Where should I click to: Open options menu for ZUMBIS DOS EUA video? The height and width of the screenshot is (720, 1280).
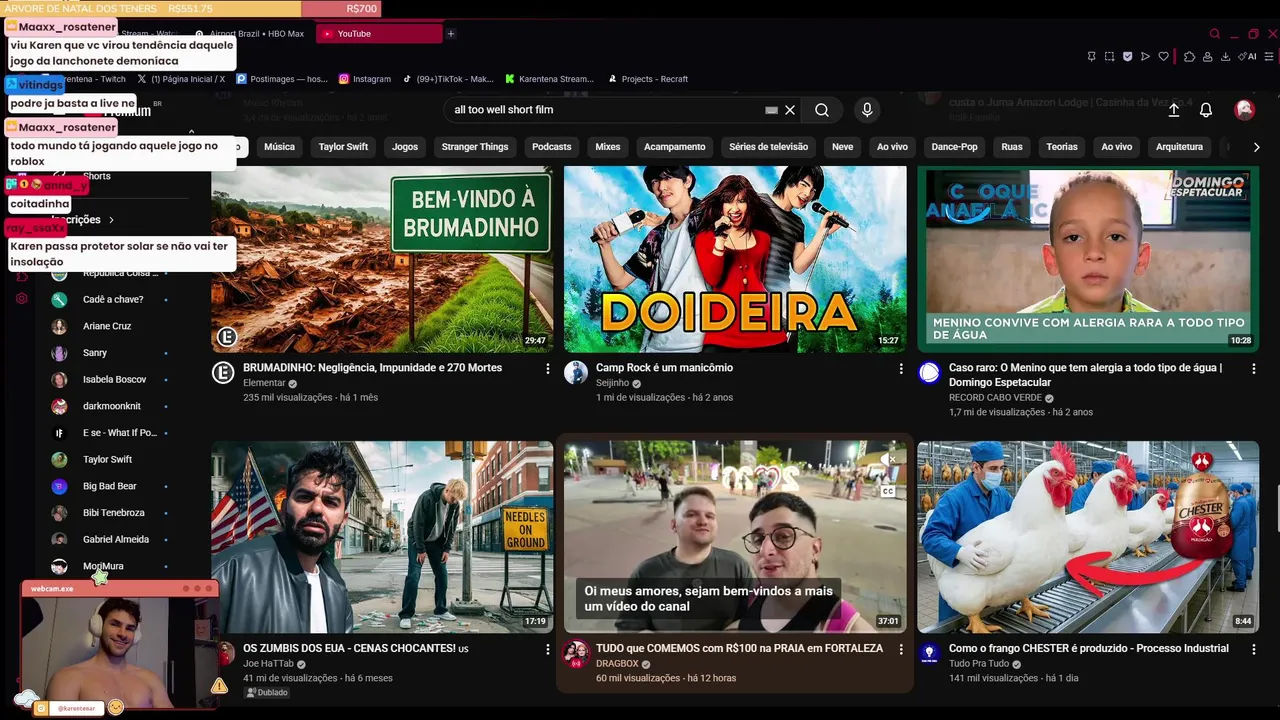pyautogui.click(x=547, y=650)
